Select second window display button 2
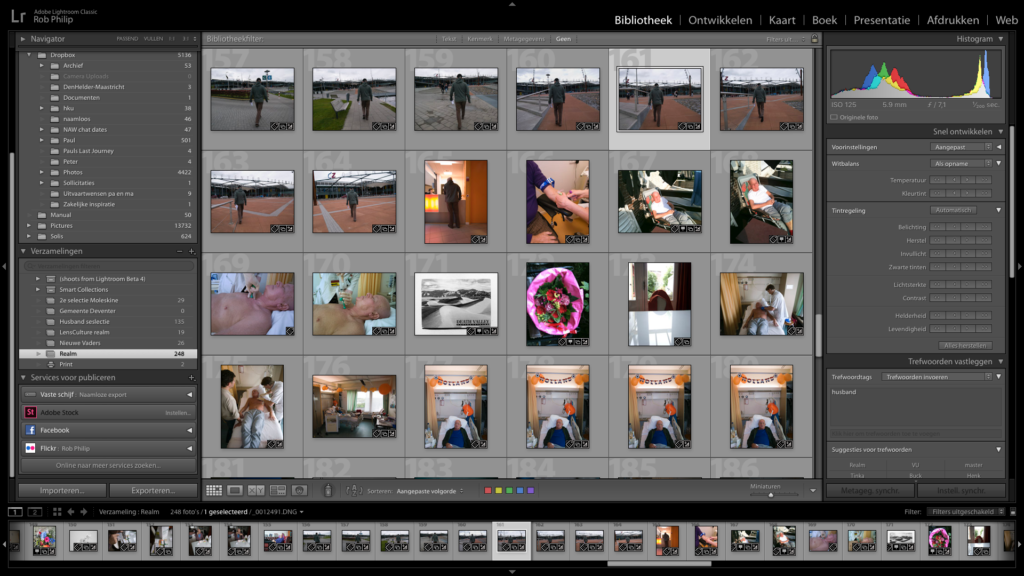 35,511
